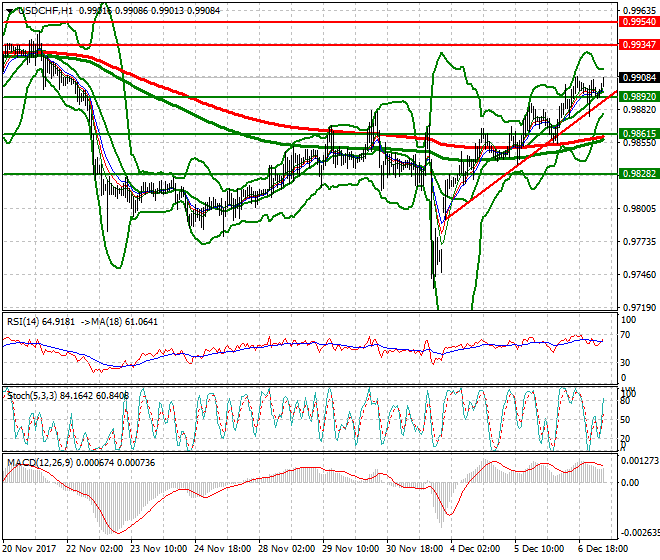Click the 24 Nov 18:00 time label
Viewport: 660px width, 560px height.
tap(223, 549)
